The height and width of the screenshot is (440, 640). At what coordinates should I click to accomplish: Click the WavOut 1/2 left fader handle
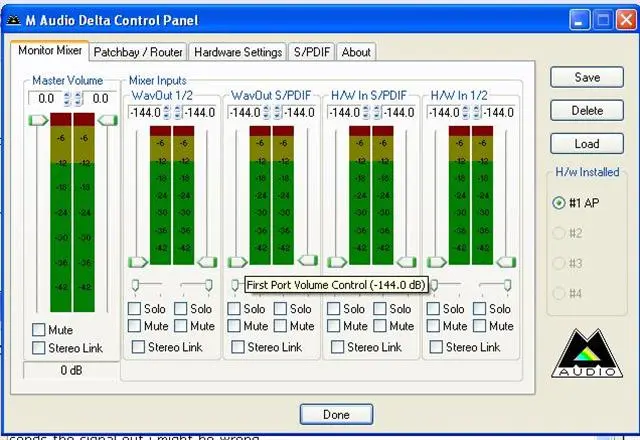tap(138, 261)
